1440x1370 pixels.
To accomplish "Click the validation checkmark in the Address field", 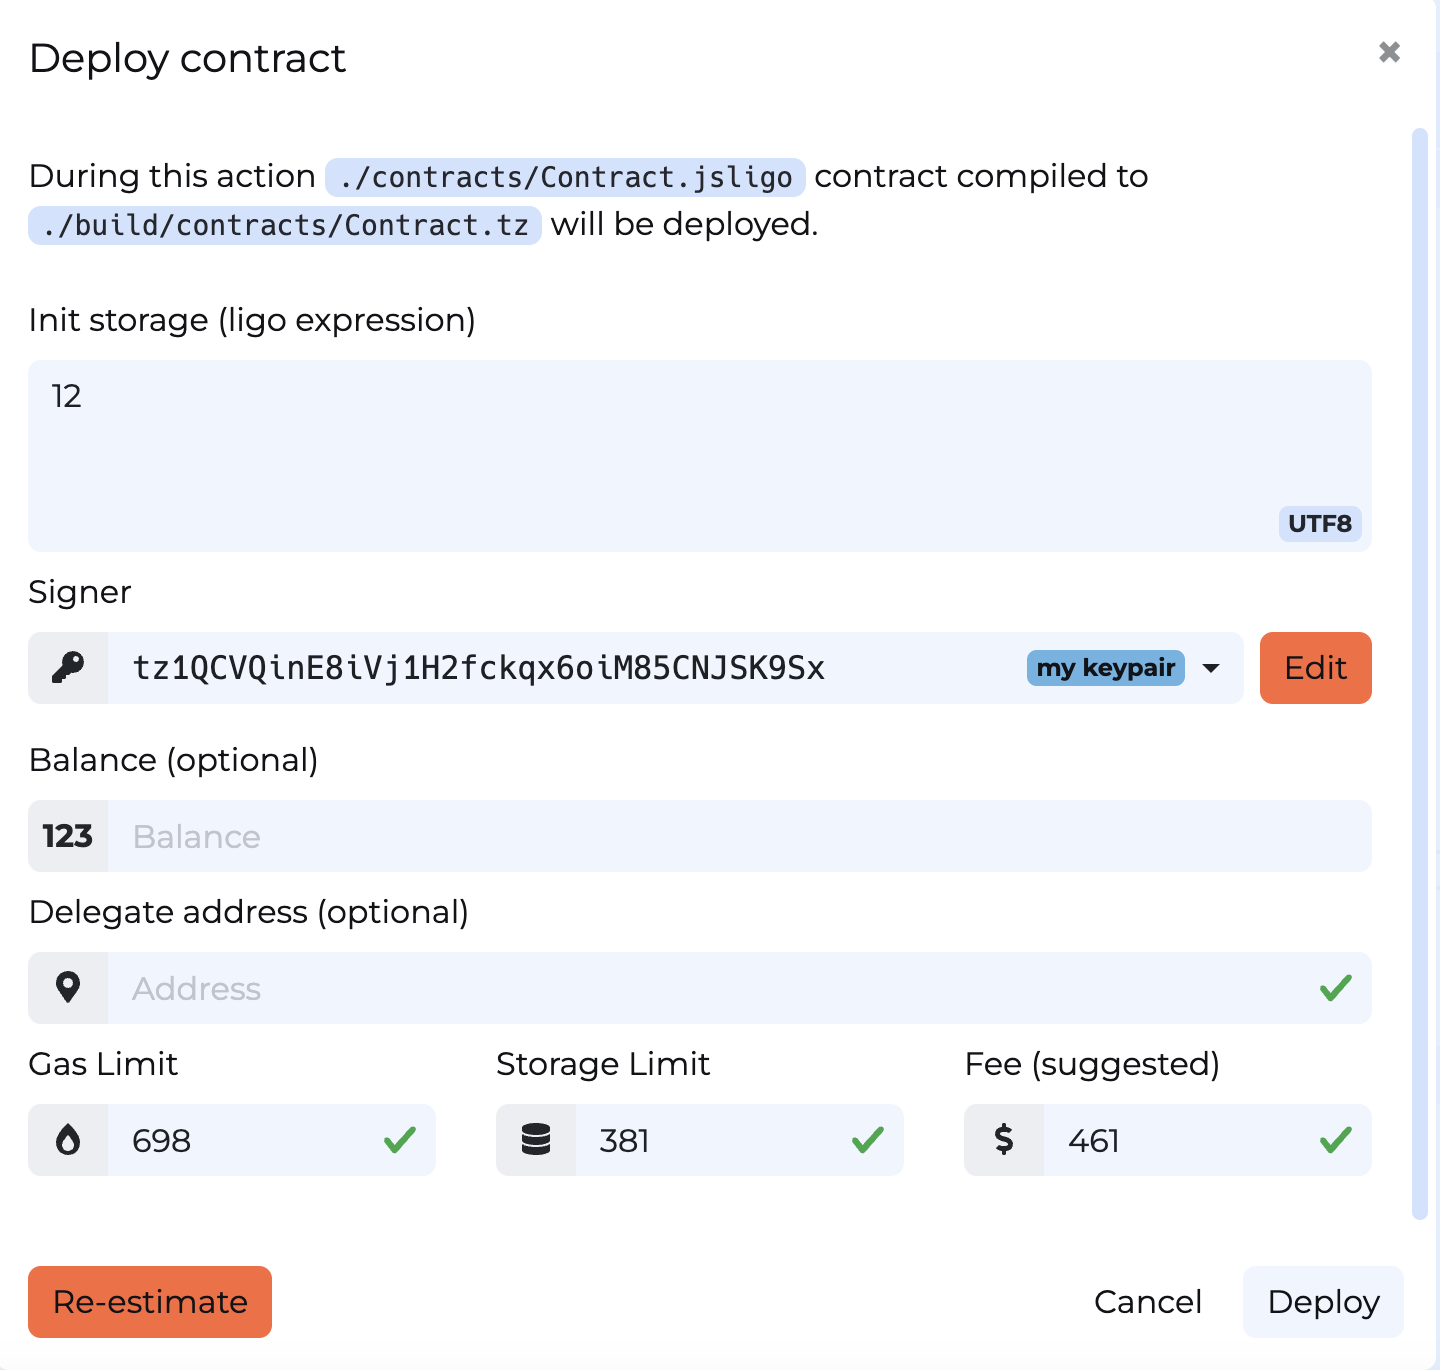I will tap(1333, 988).
